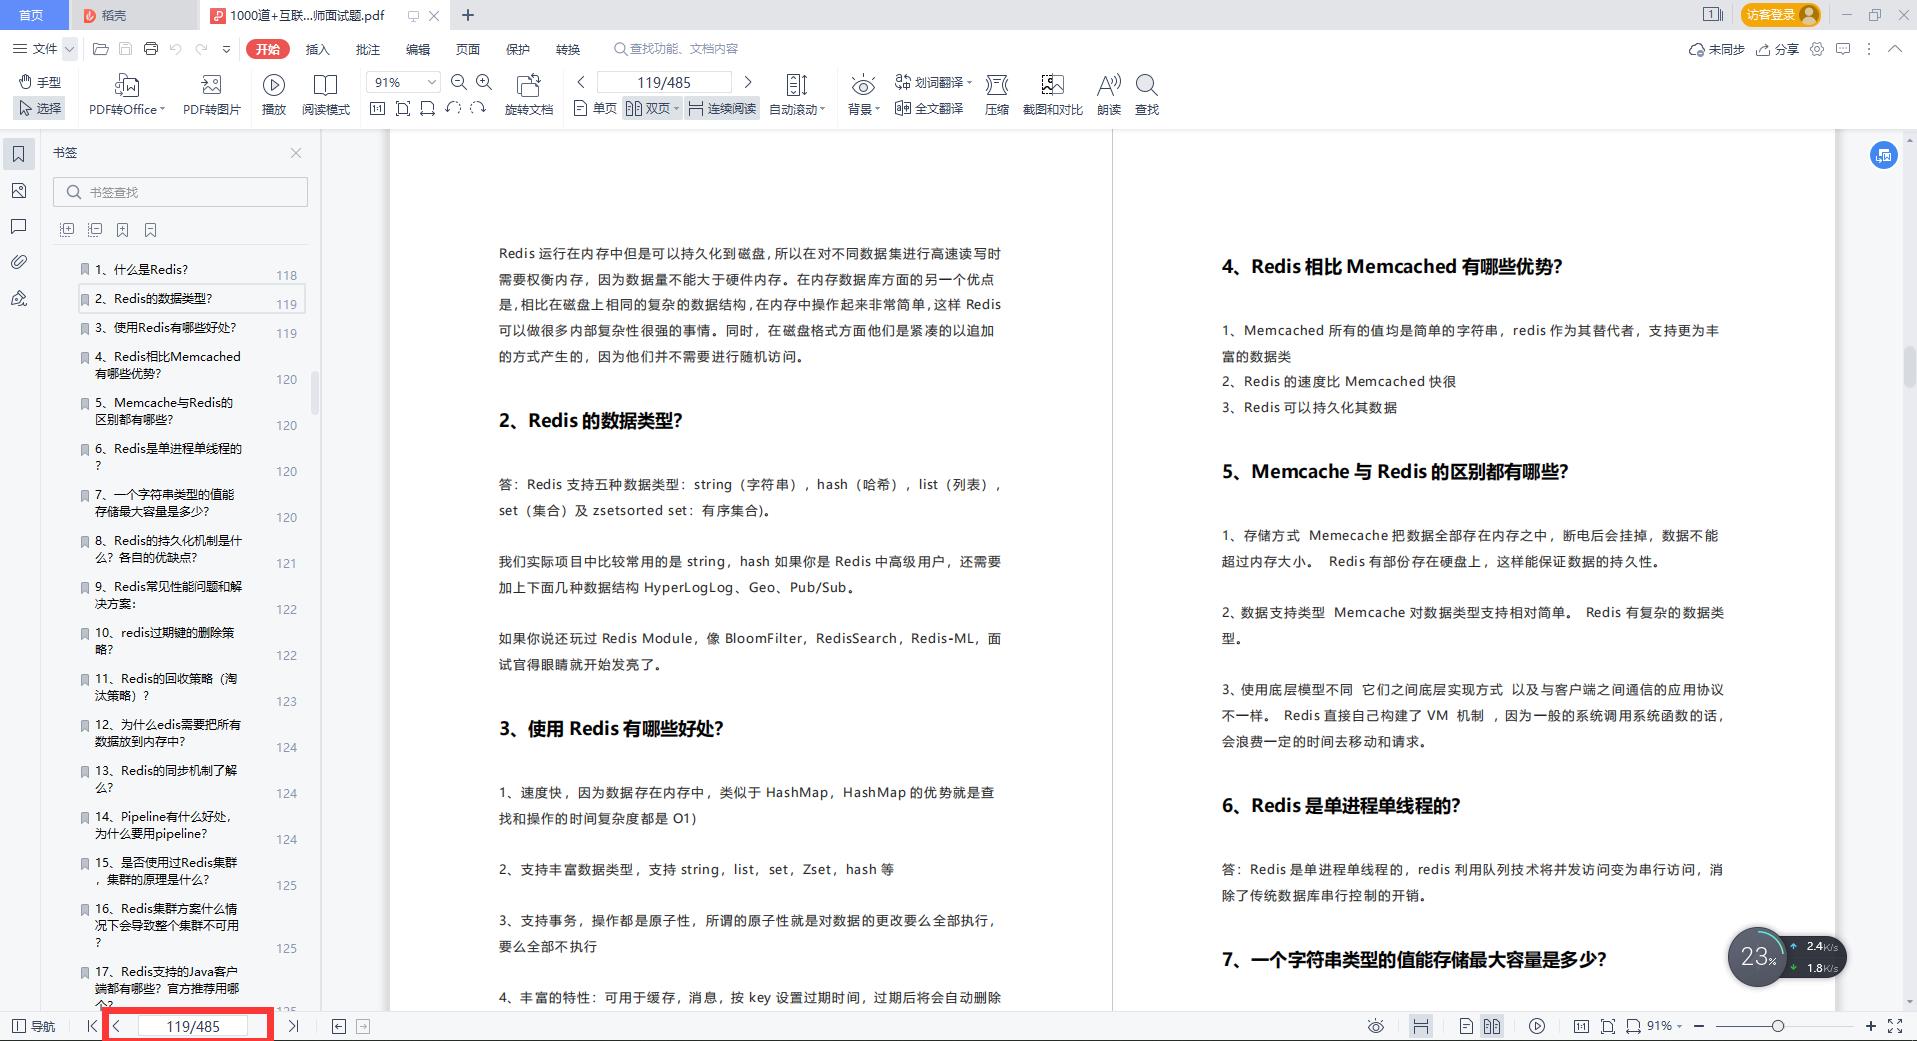Set actual size view in toolbar
Screen dimensions: 1917x1041
[377, 108]
